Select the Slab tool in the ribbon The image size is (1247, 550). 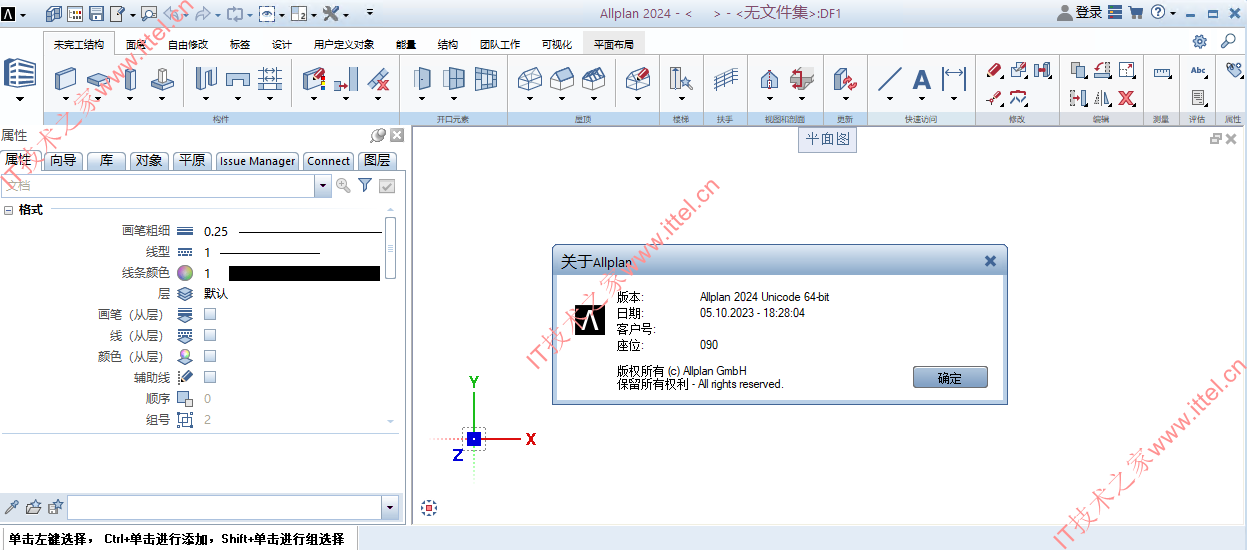[98, 78]
